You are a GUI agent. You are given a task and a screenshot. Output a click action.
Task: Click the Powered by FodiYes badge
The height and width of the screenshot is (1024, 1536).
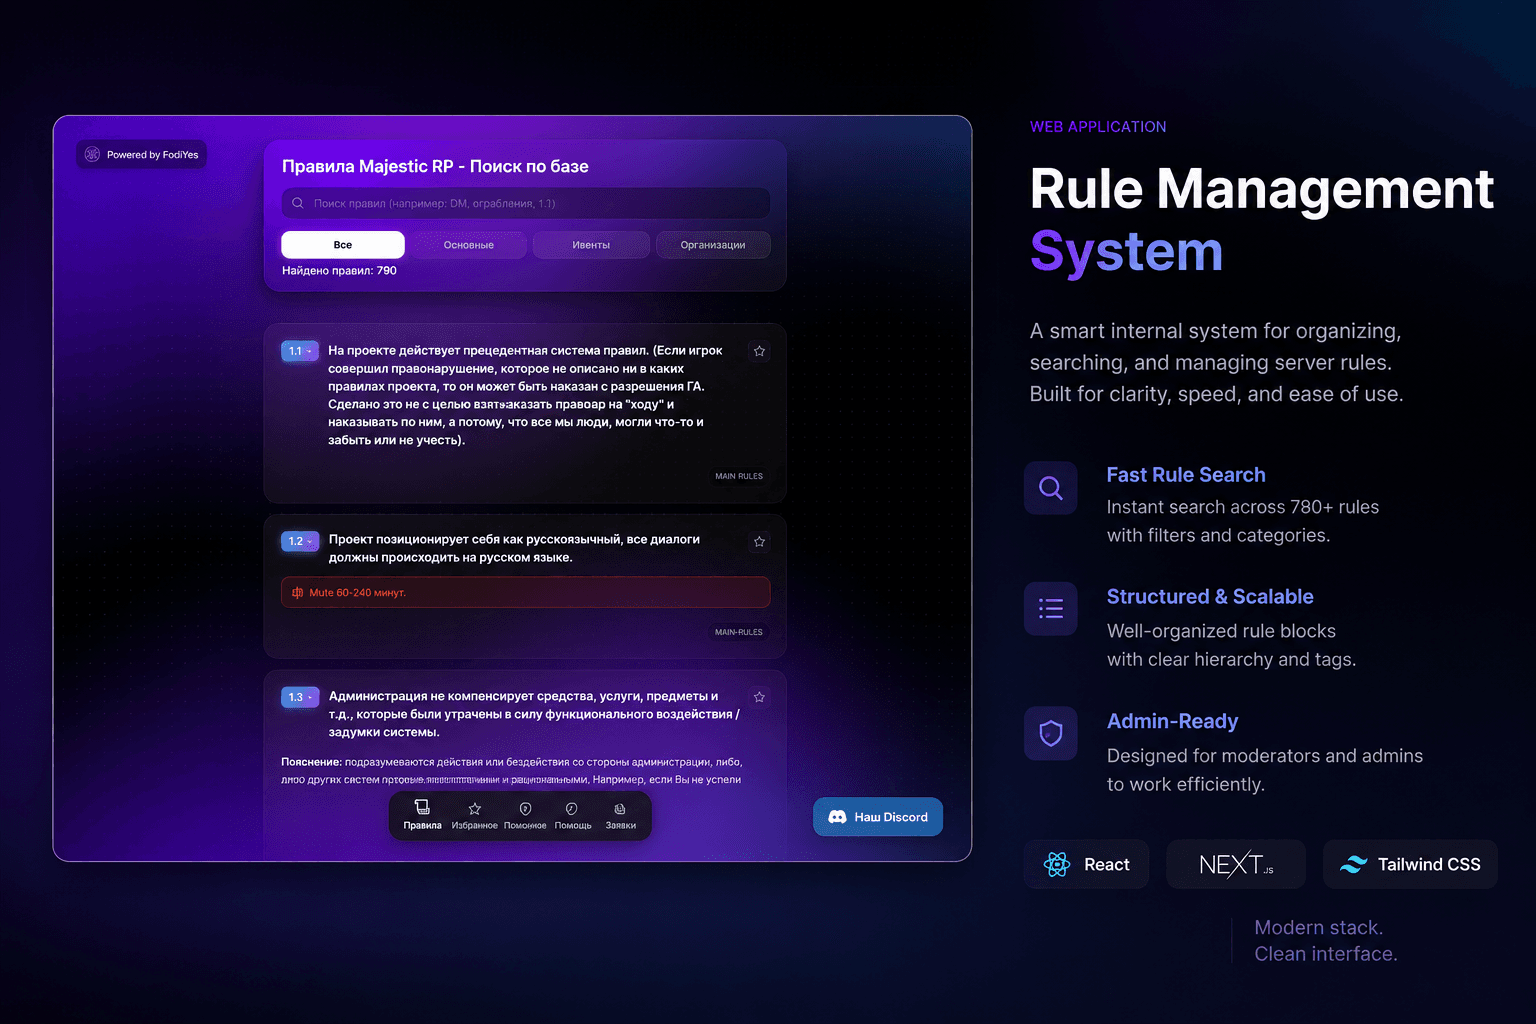click(142, 154)
